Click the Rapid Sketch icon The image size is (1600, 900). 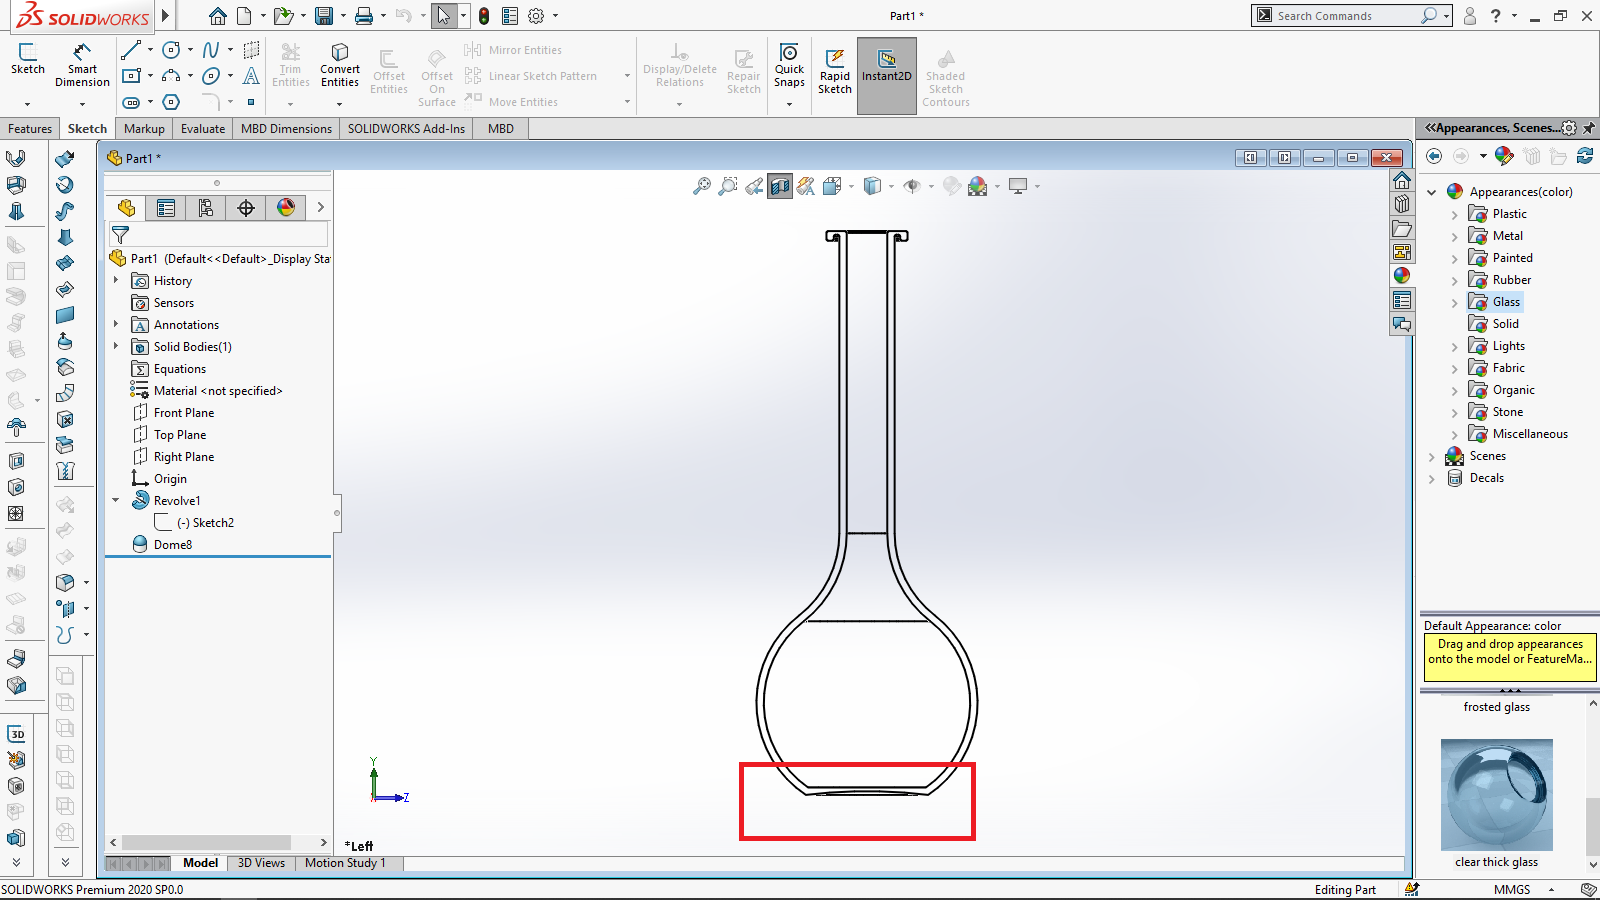835,70
